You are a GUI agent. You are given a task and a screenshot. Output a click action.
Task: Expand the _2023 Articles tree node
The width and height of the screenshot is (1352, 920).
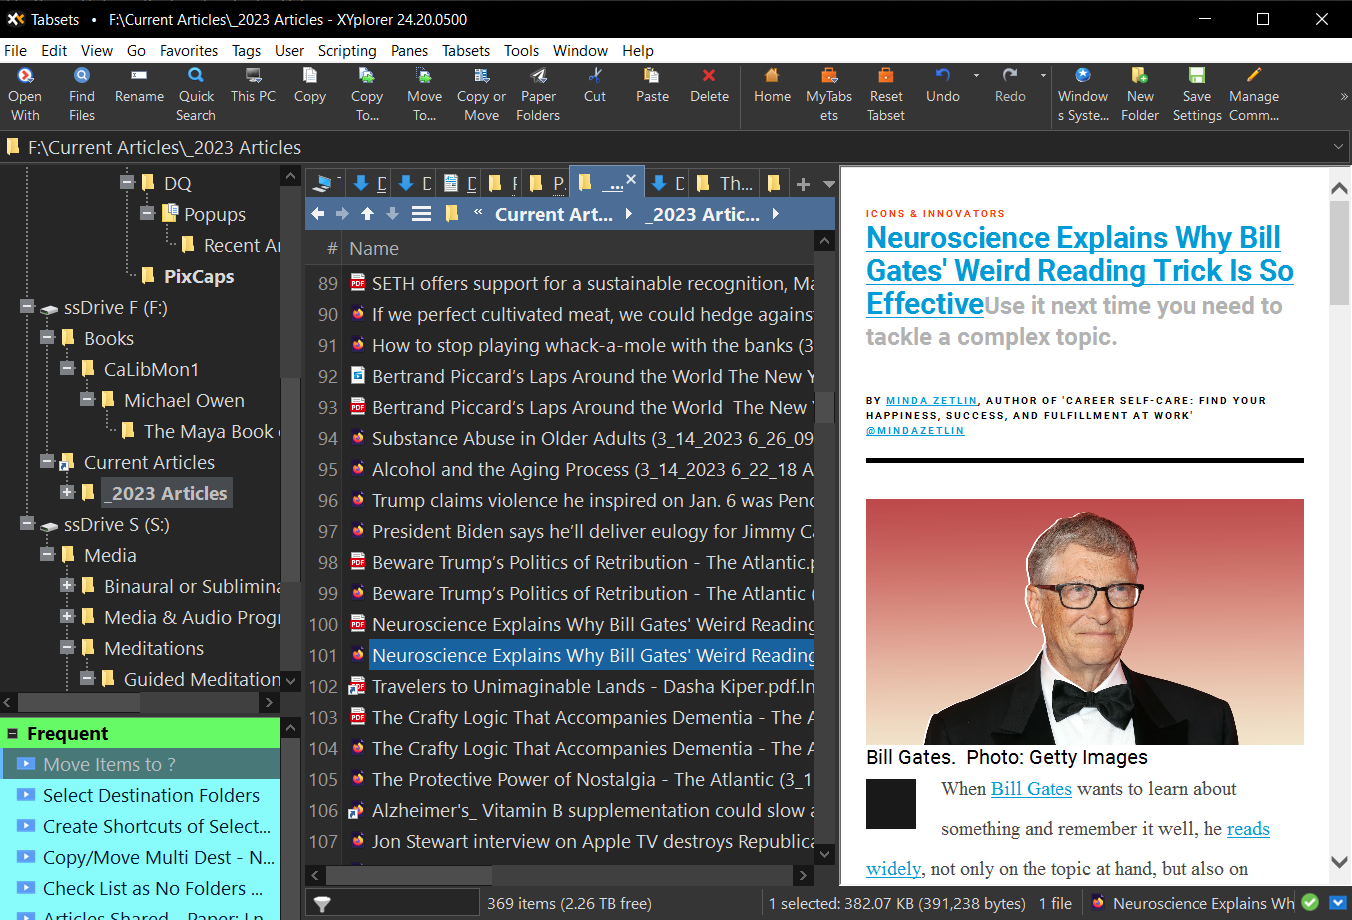click(67, 492)
